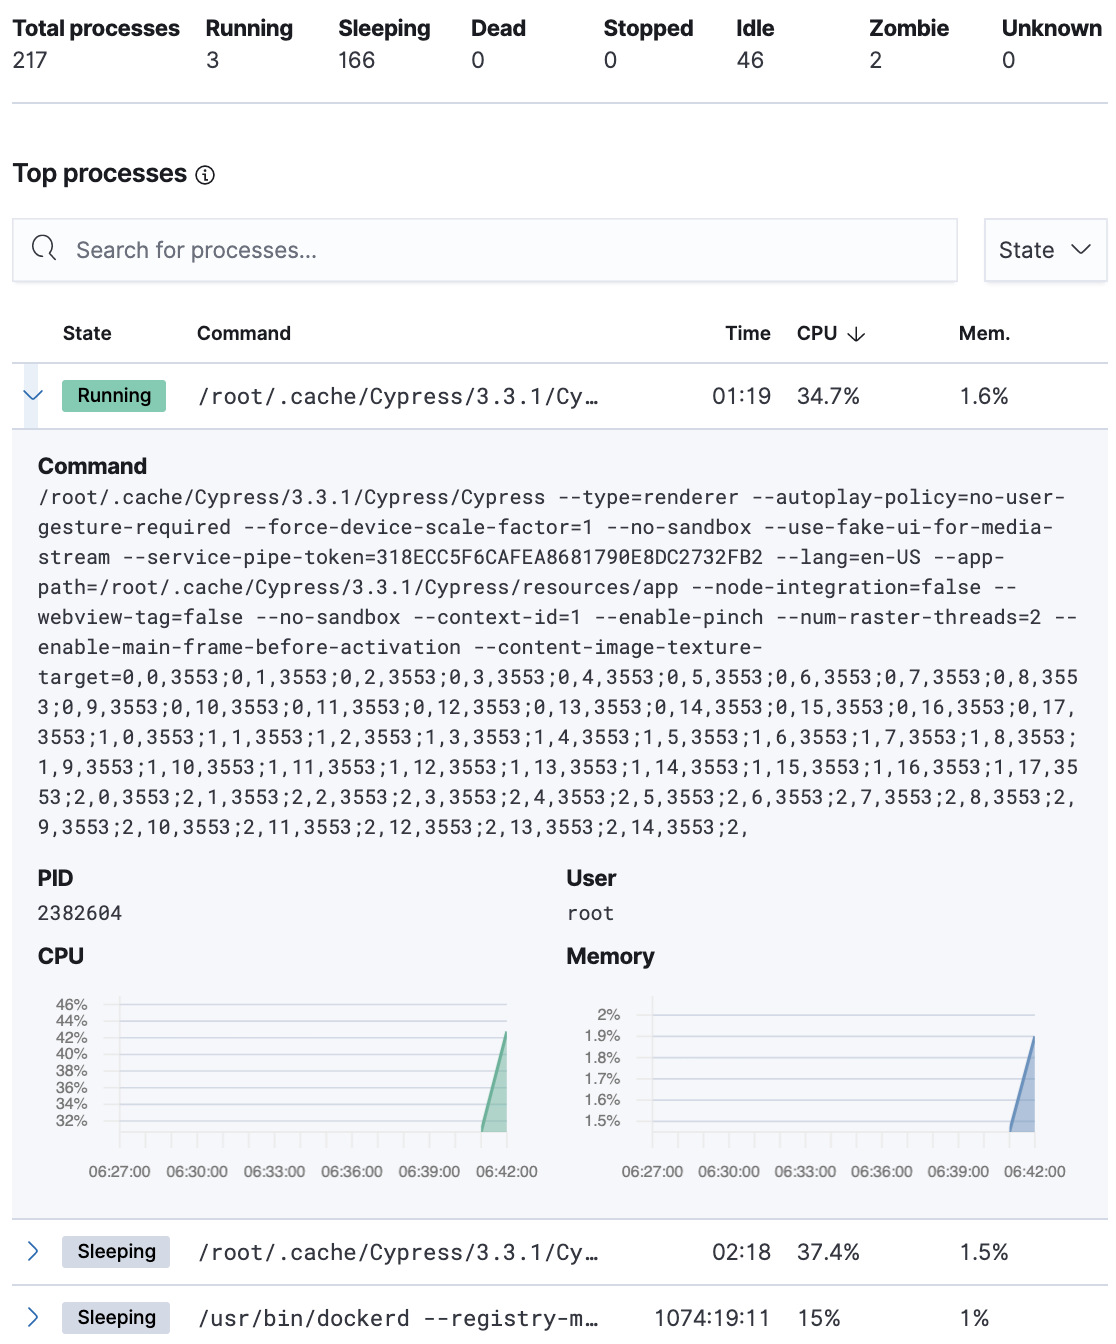Click the Total processes count 217
Viewport: 1116px width, 1344px height.
[x=25, y=60]
